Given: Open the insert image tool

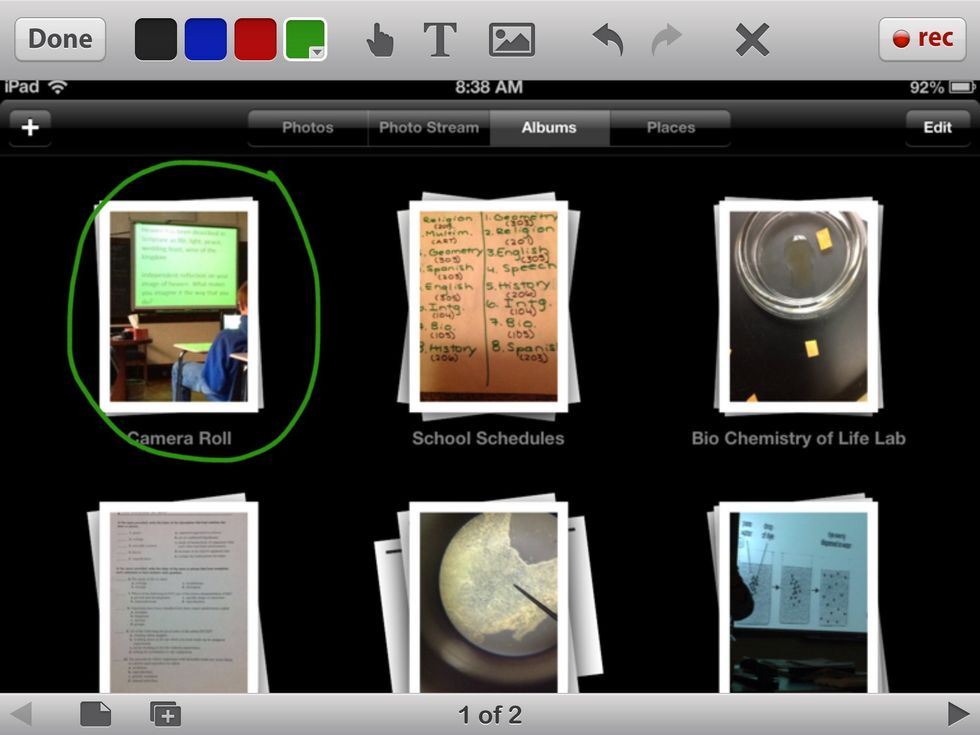Looking at the screenshot, I should coord(511,40).
